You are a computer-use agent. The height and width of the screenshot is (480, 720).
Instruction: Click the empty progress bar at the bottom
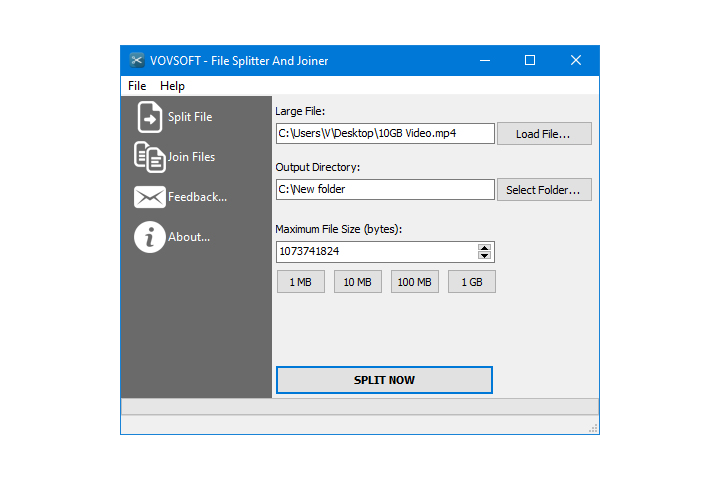(360, 407)
